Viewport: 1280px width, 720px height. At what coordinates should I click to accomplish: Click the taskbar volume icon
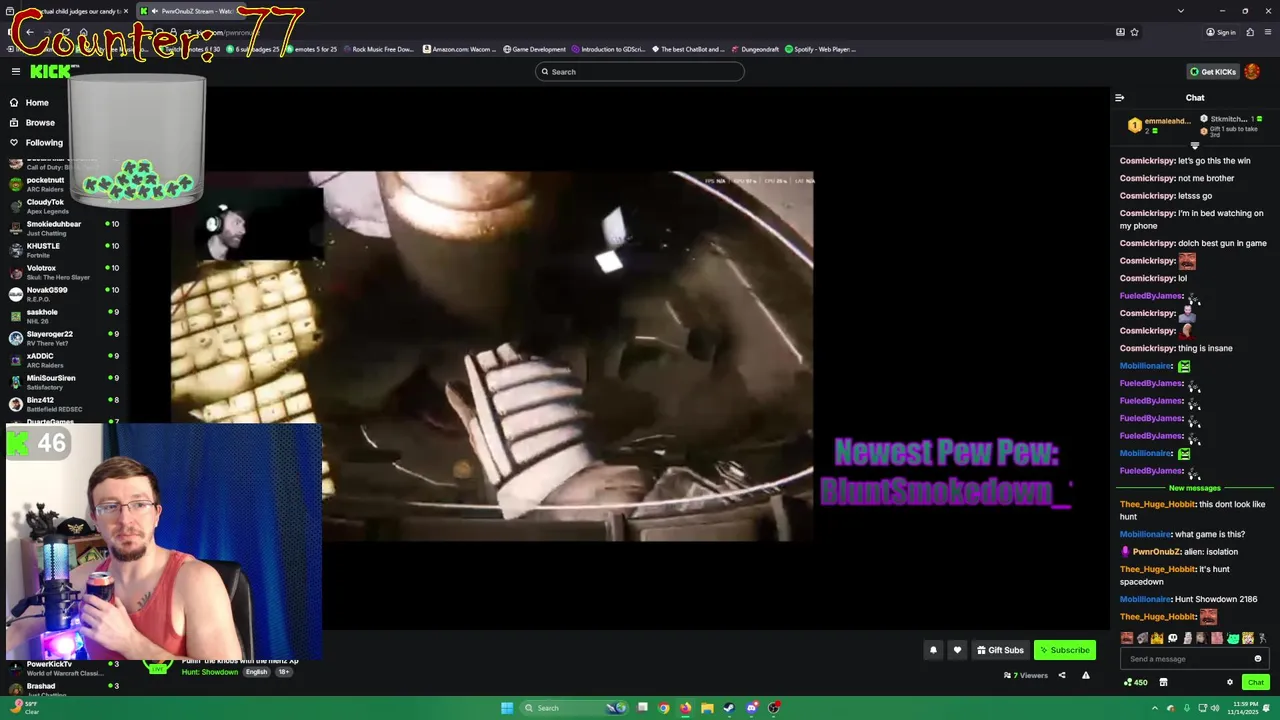pos(1215,708)
